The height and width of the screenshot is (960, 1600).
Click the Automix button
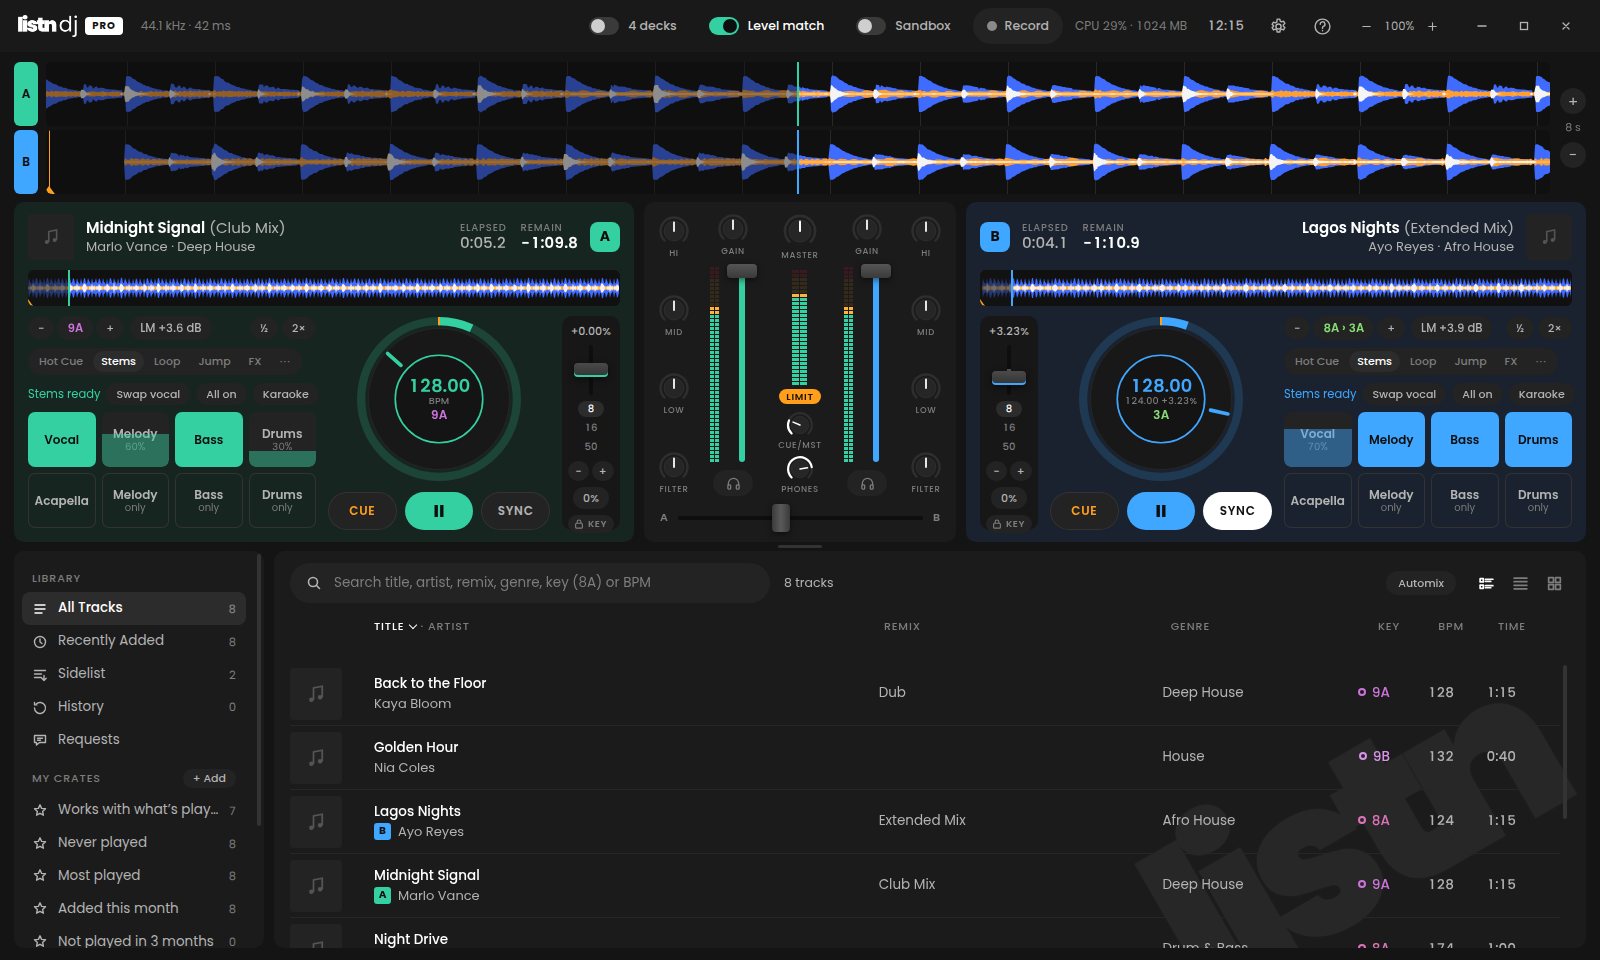pos(1421,583)
